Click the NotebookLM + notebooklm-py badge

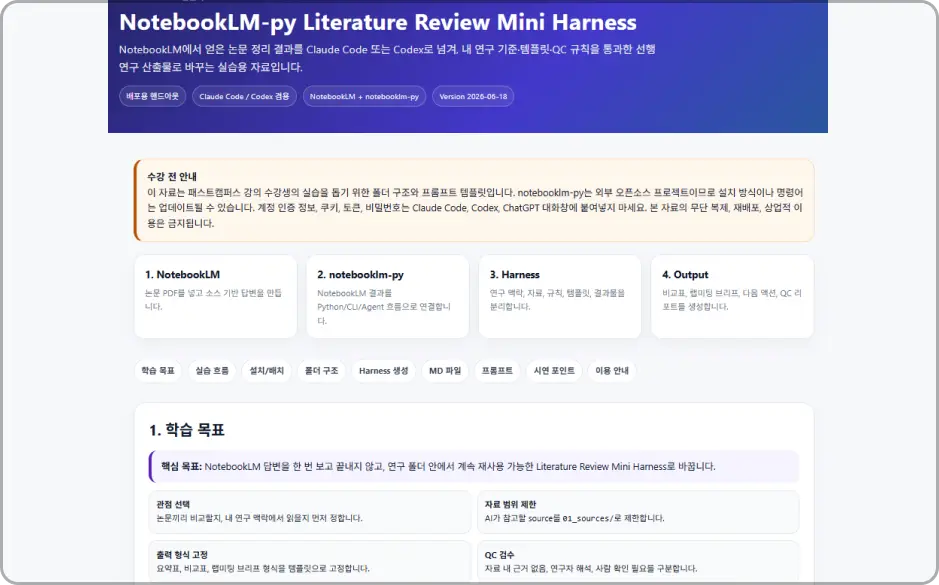(364, 96)
